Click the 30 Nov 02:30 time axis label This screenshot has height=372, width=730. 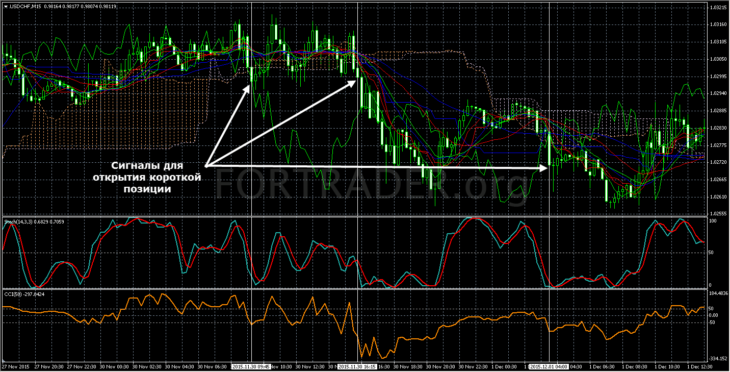click(146, 367)
